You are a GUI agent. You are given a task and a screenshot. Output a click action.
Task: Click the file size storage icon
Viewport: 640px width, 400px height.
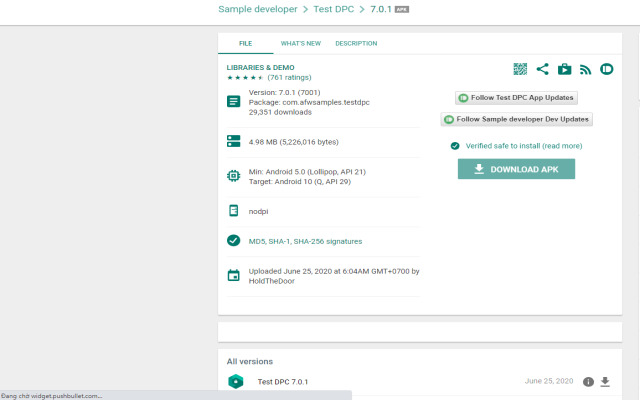coord(233,141)
